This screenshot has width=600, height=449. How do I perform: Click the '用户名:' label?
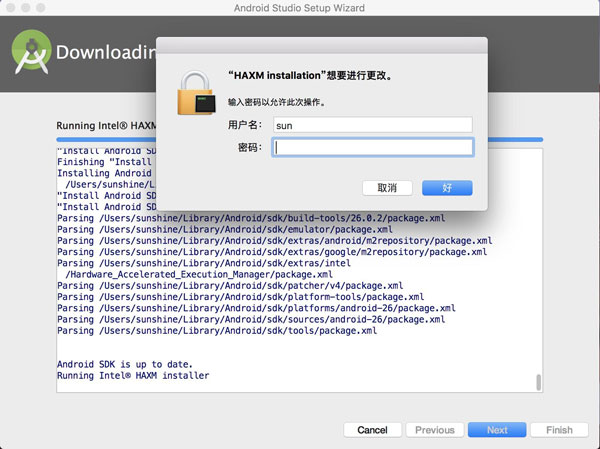tap(245, 125)
